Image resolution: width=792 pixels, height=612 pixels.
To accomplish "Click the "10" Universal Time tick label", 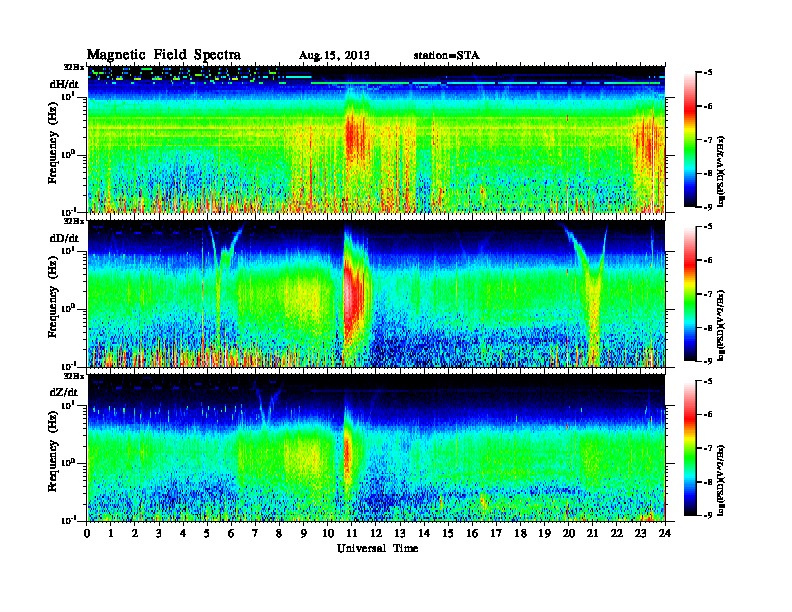I will [x=328, y=533].
